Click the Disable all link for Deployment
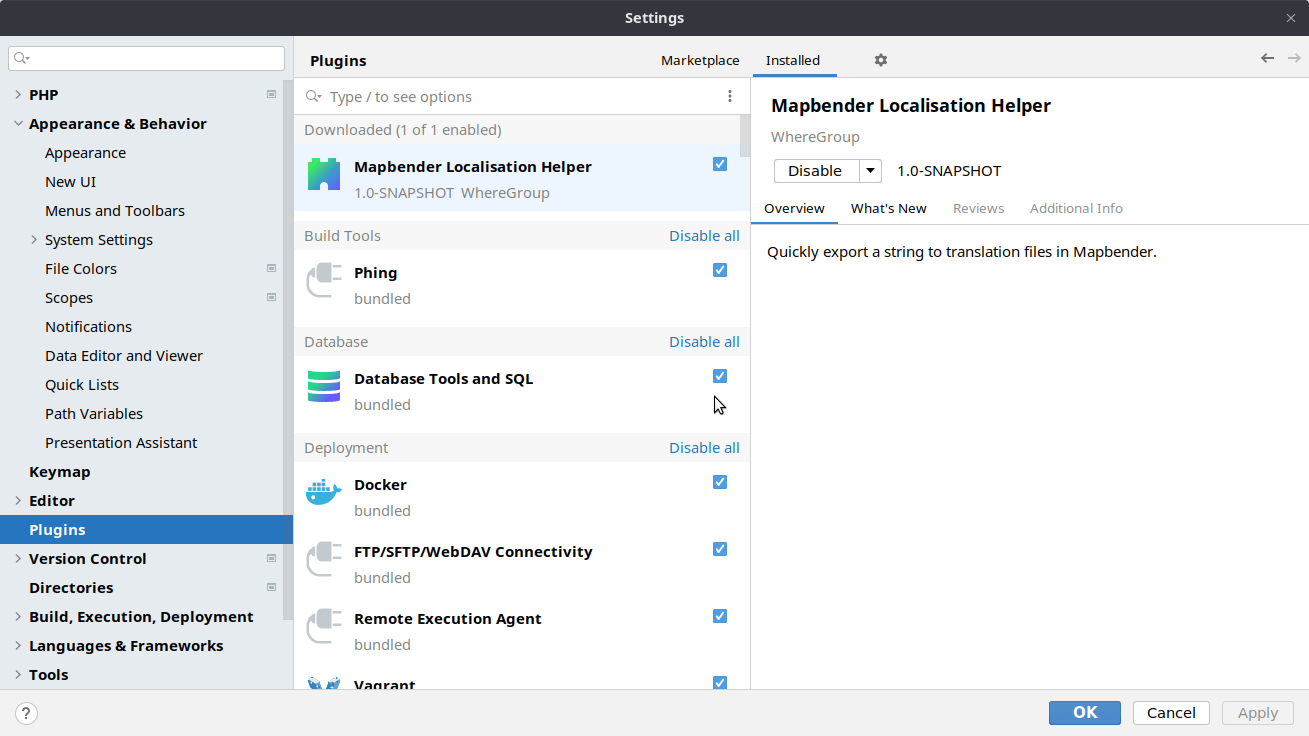Screen dimensions: 1309x736 (x=704, y=447)
